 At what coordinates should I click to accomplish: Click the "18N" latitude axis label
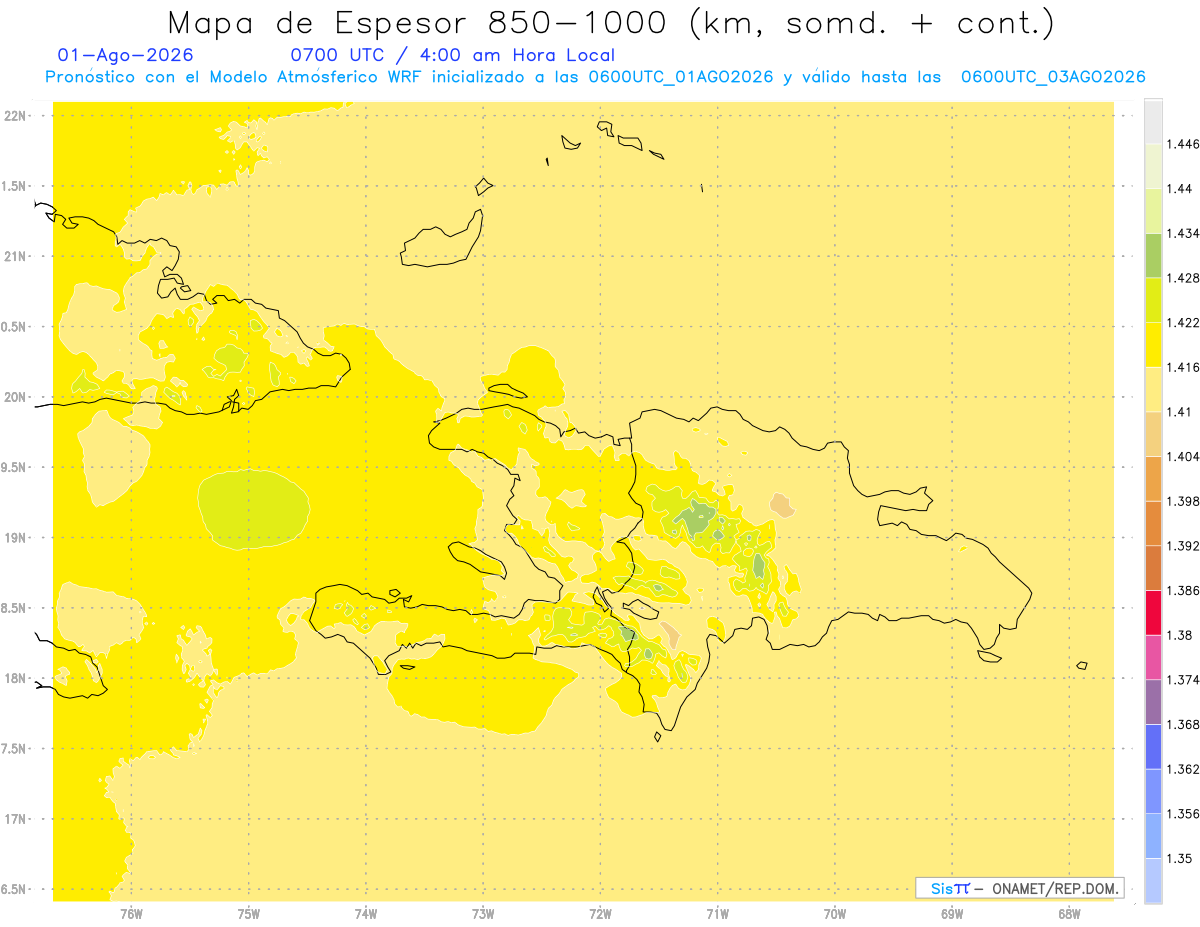(16, 679)
